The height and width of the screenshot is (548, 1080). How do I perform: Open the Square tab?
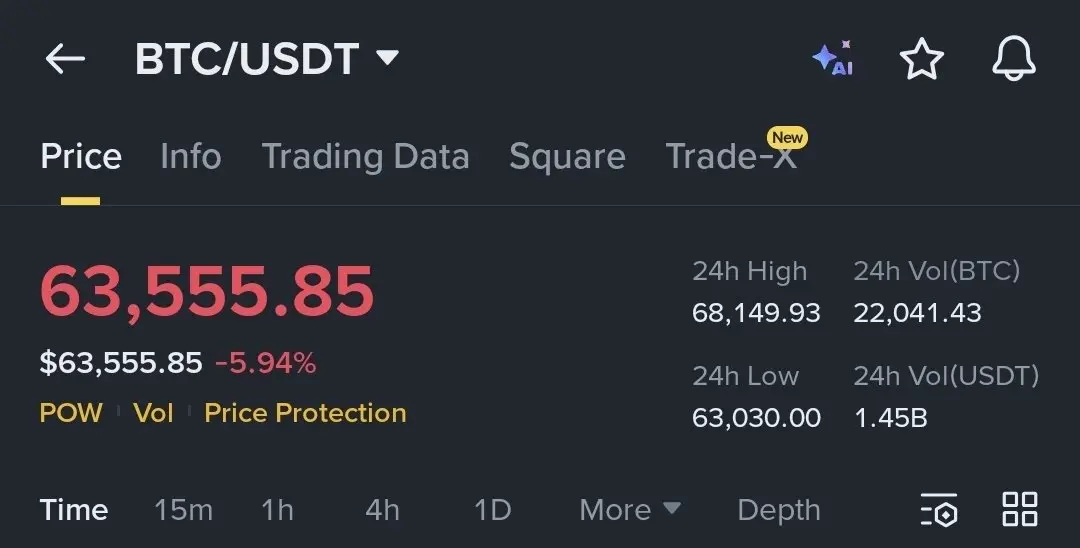coord(567,157)
